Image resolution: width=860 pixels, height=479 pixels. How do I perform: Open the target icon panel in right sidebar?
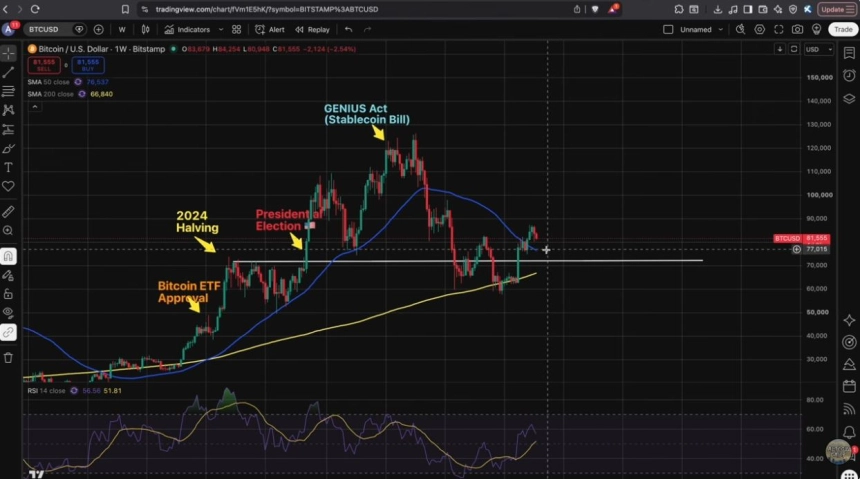849,342
